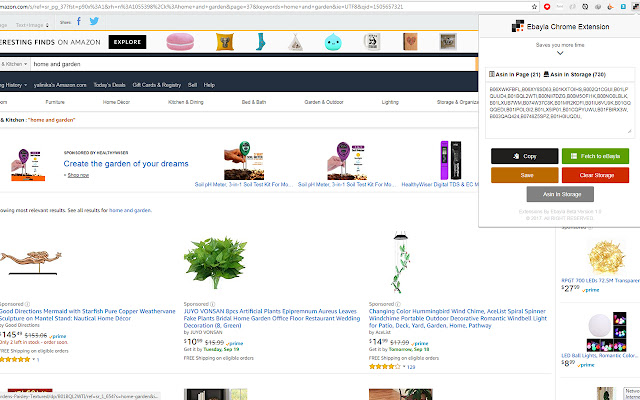
Task: Open the hummingbird wind chime image
Action: tap(401, 262)
